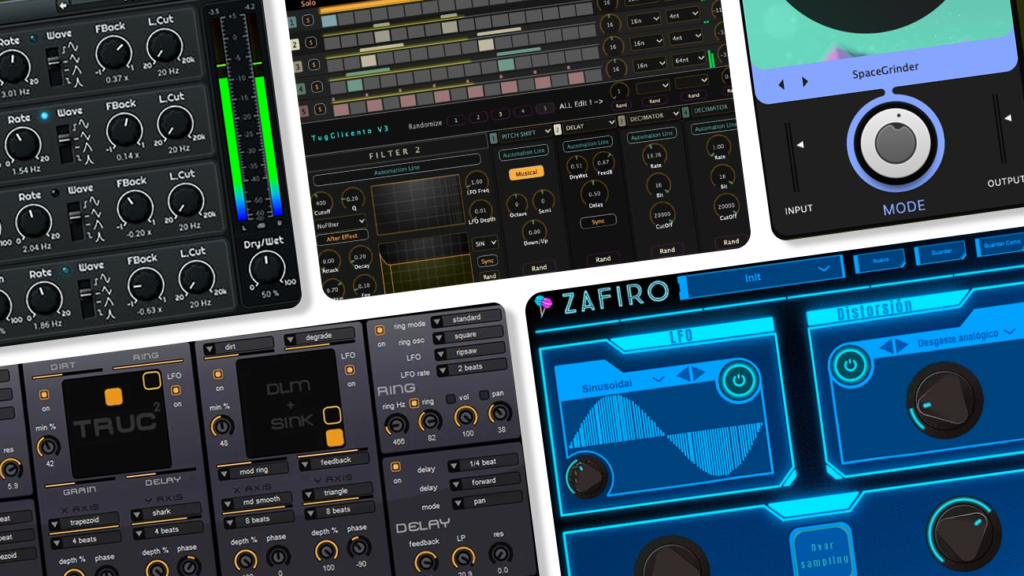Select Randomize slot 3 in TugGlicento
1024x576 pixels.
pos(500,114)
